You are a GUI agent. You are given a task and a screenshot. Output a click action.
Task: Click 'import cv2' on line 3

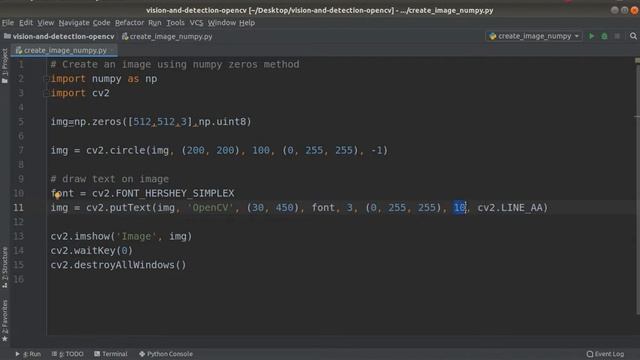pyautogui.click(x=80, y=93)
